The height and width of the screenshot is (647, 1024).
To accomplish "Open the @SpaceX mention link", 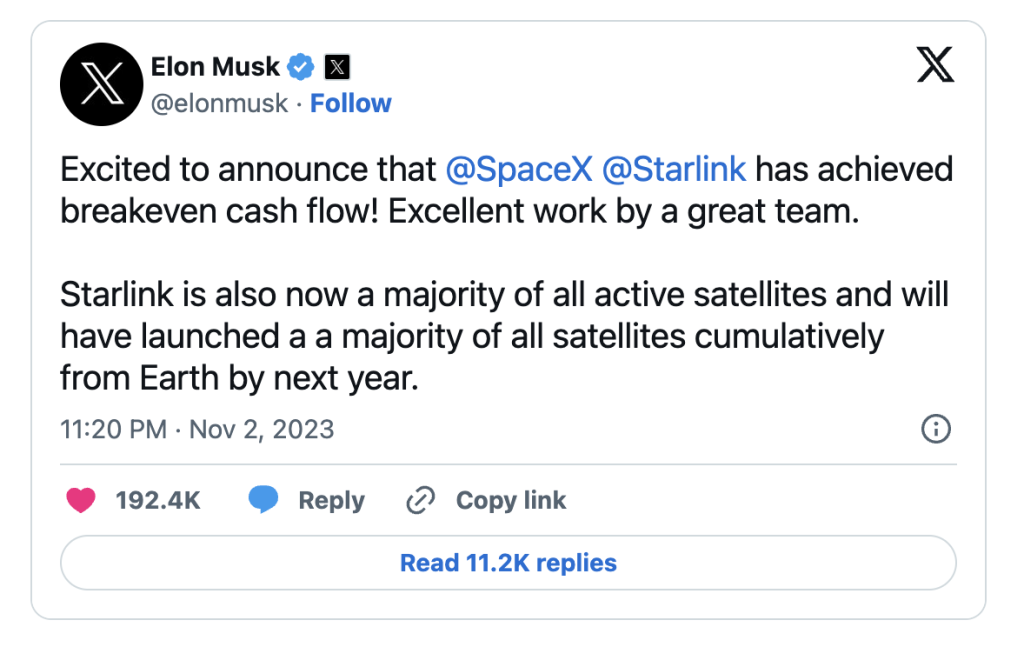I will [519, 170].
